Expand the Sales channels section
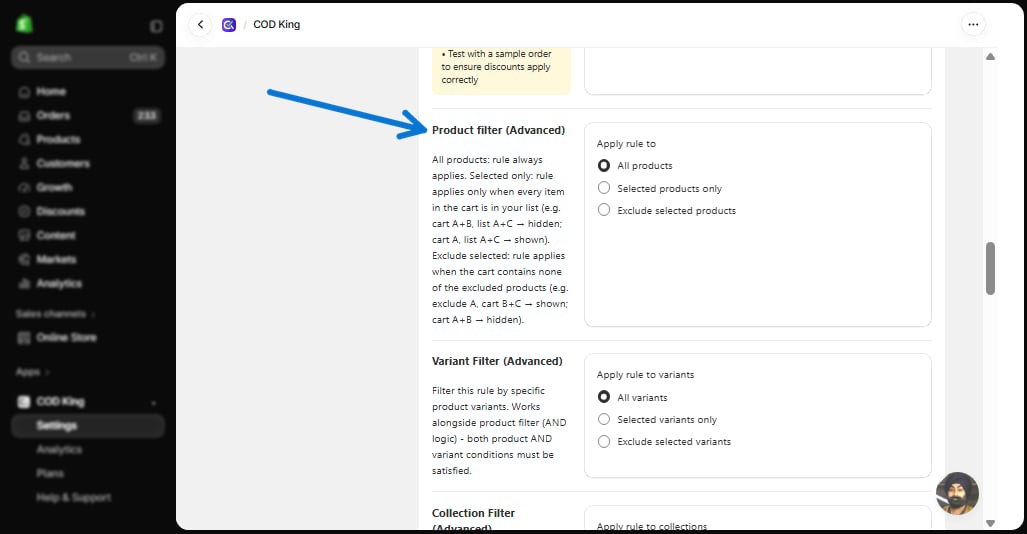 [56, 314]
